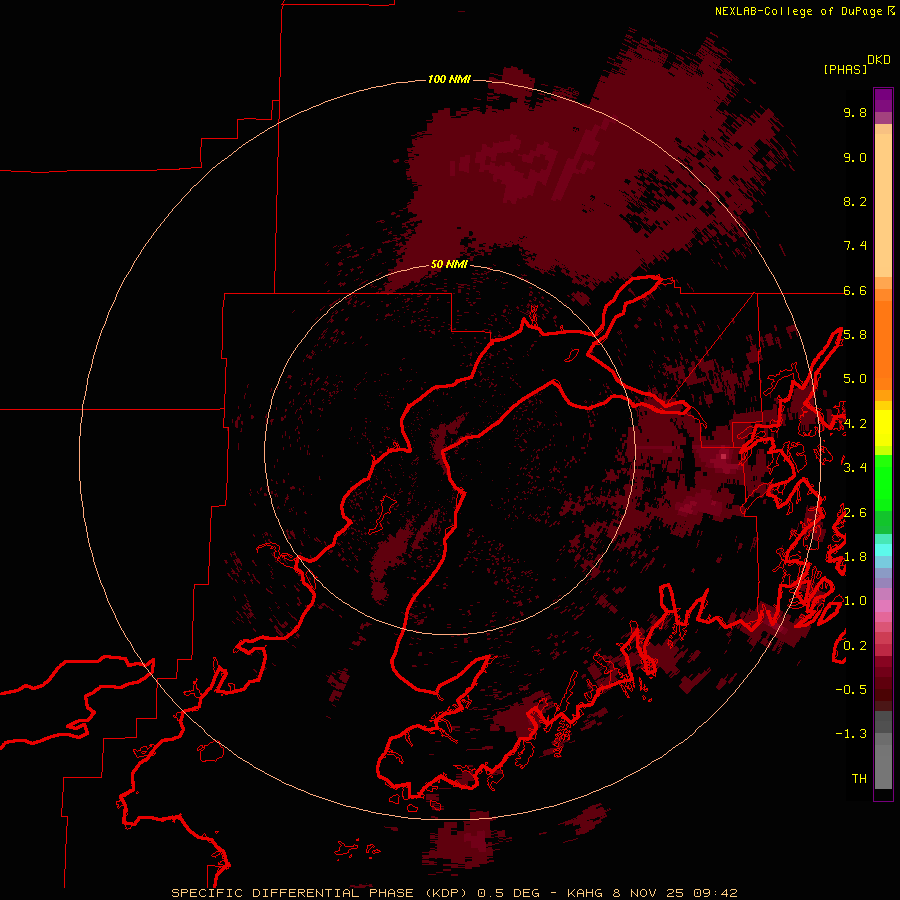
Task: Click the 5.8 scale value
Action: pos(855,335)
